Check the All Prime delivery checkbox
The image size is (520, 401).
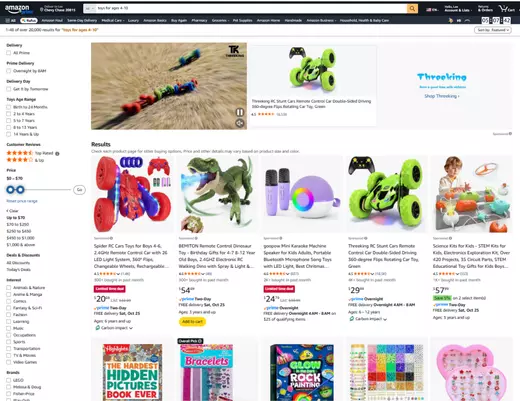(x=9, y=53)
